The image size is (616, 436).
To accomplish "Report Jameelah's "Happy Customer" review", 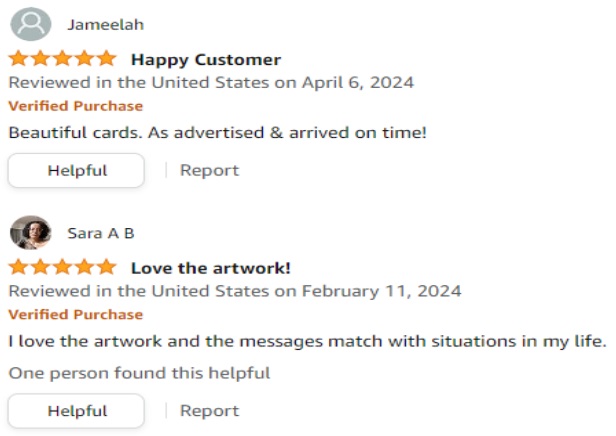I will [x=209, y=170].
